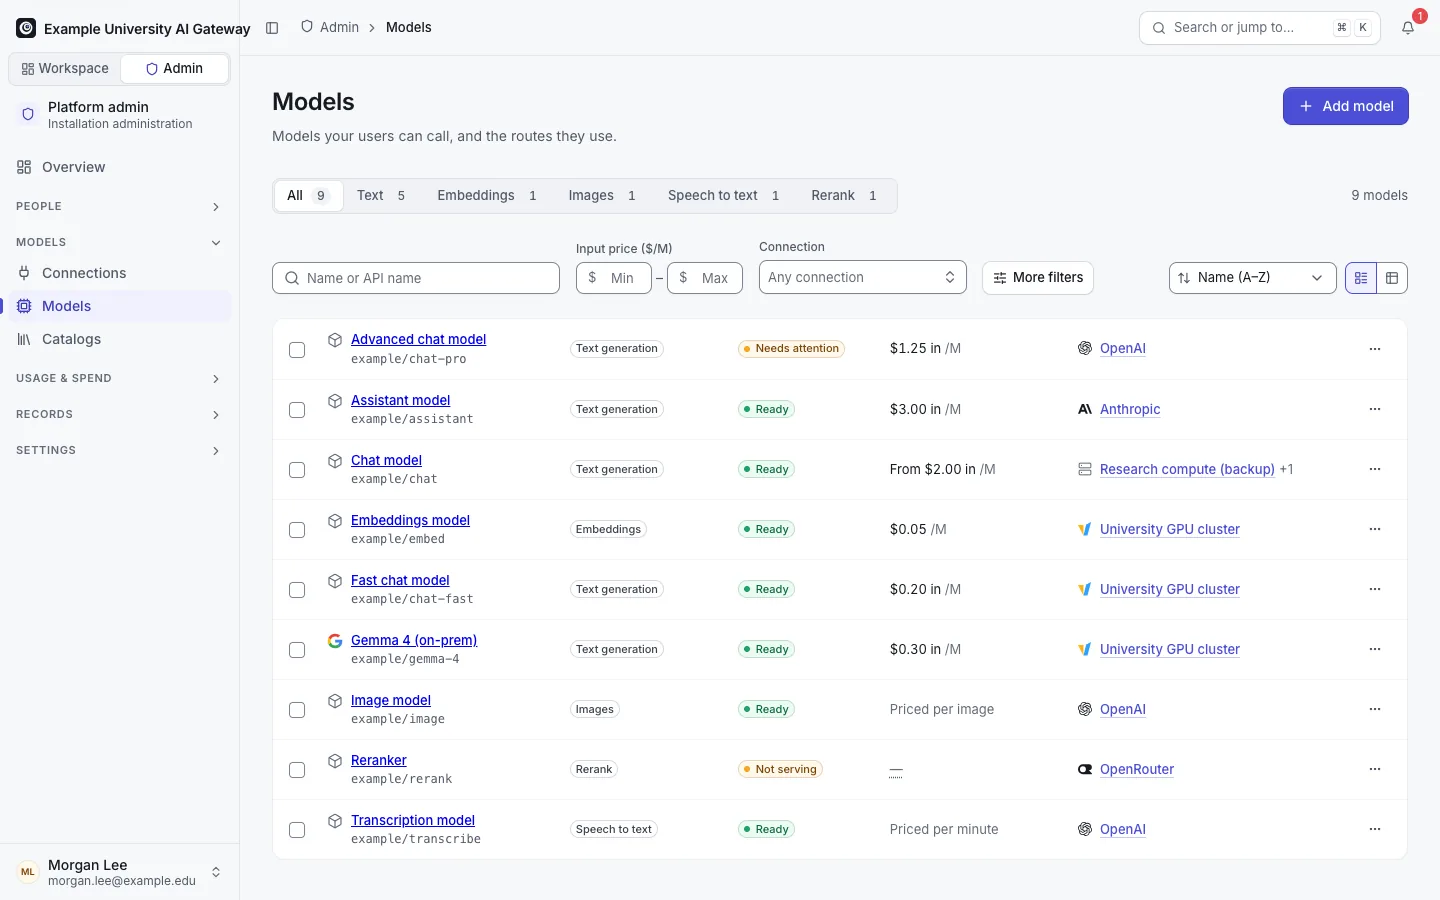The height and width of the screenshot is (900, 1440).
Task: Expand the People sidebar section
Action: (120, 206)
